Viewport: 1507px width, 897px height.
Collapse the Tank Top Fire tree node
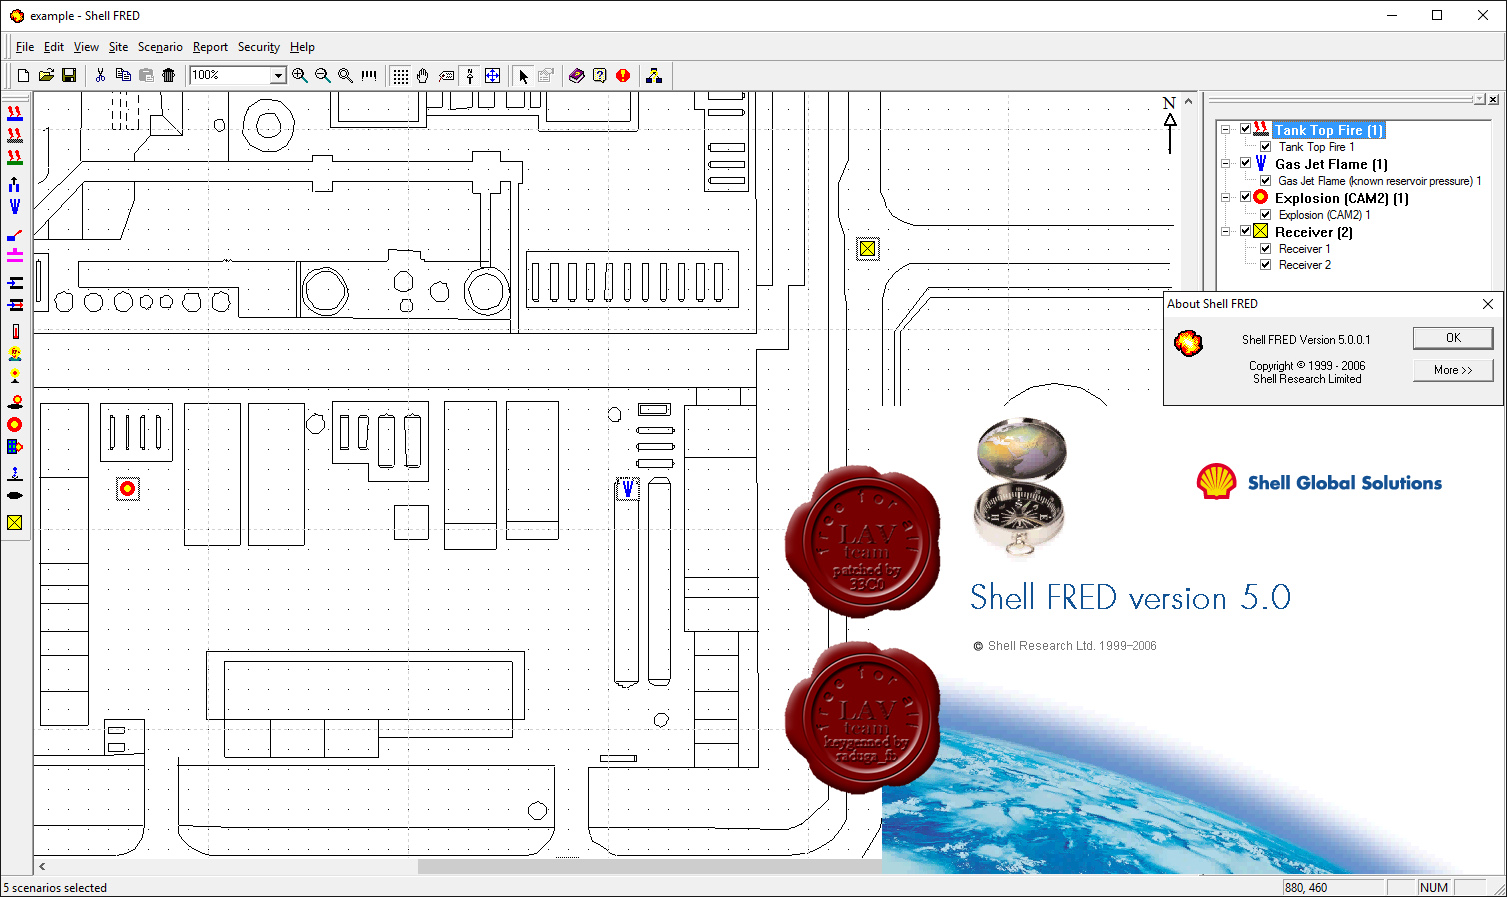(1225, 130)
